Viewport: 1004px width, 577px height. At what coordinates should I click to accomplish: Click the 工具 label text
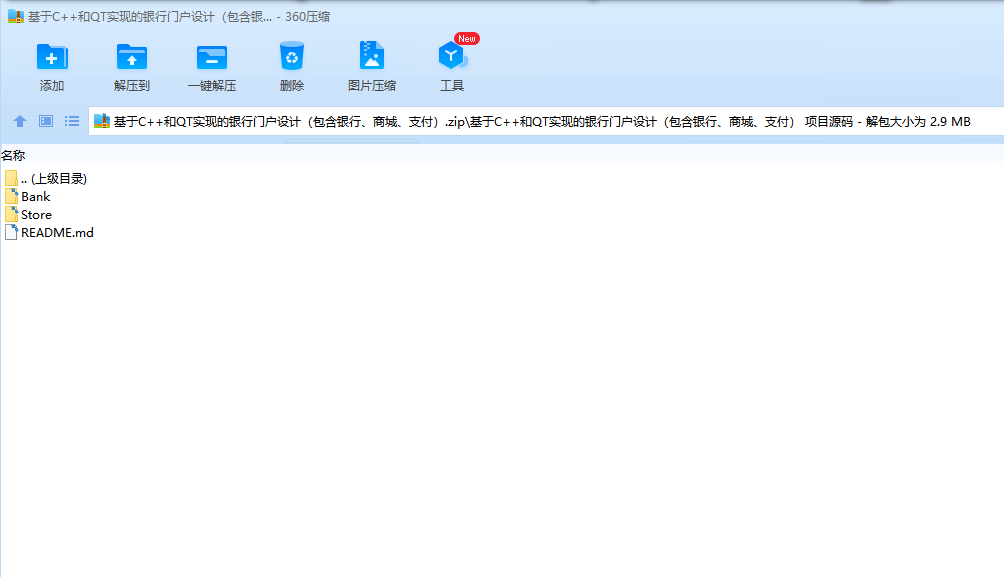pos(452,86)
